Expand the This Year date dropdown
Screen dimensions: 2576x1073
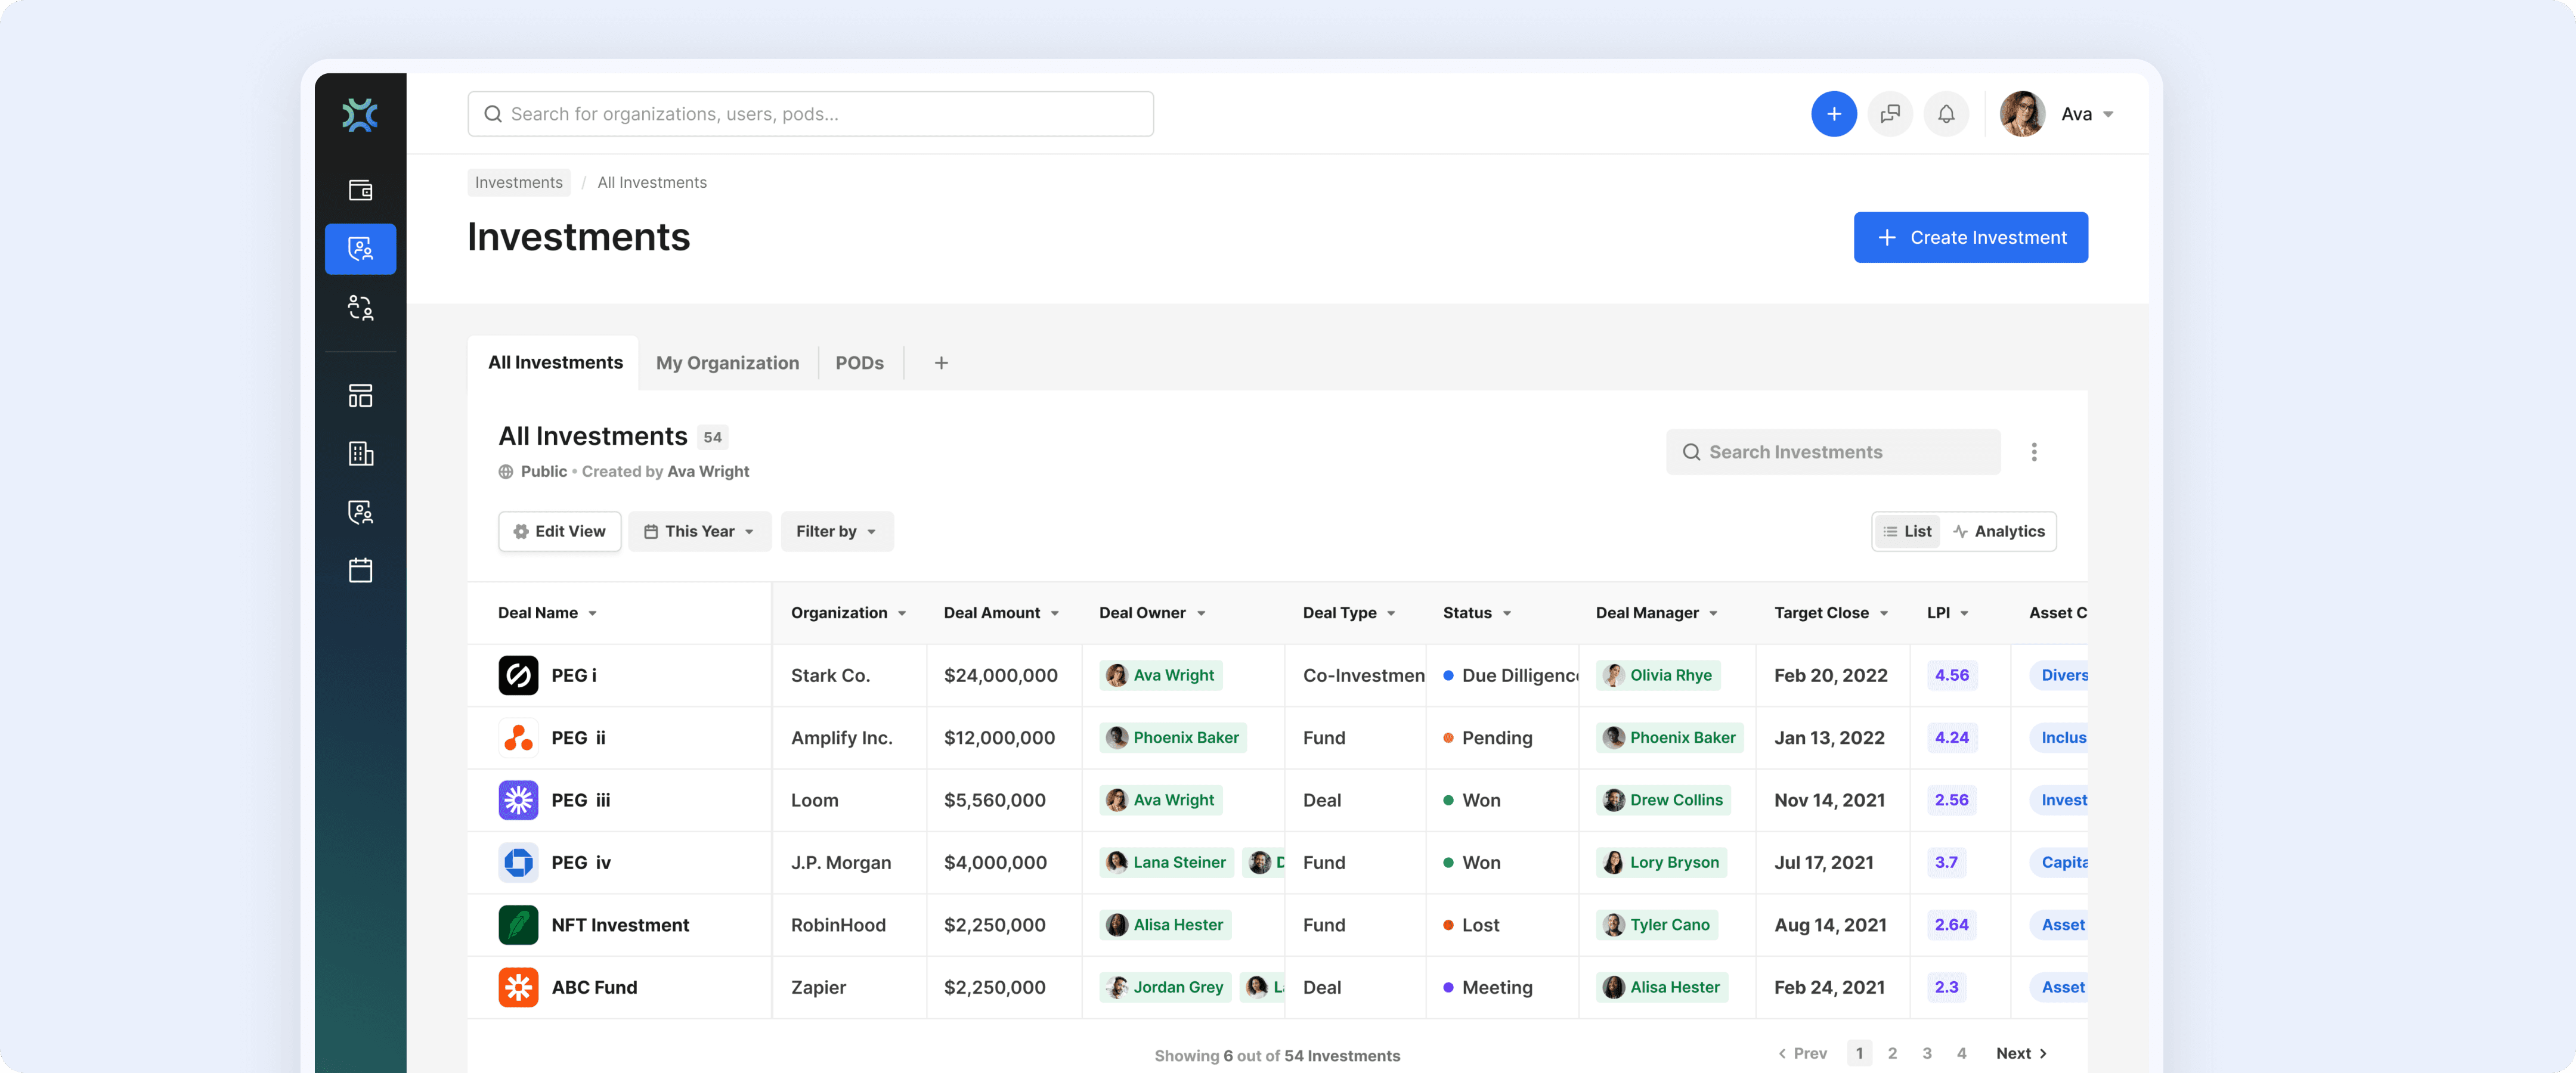699,531
